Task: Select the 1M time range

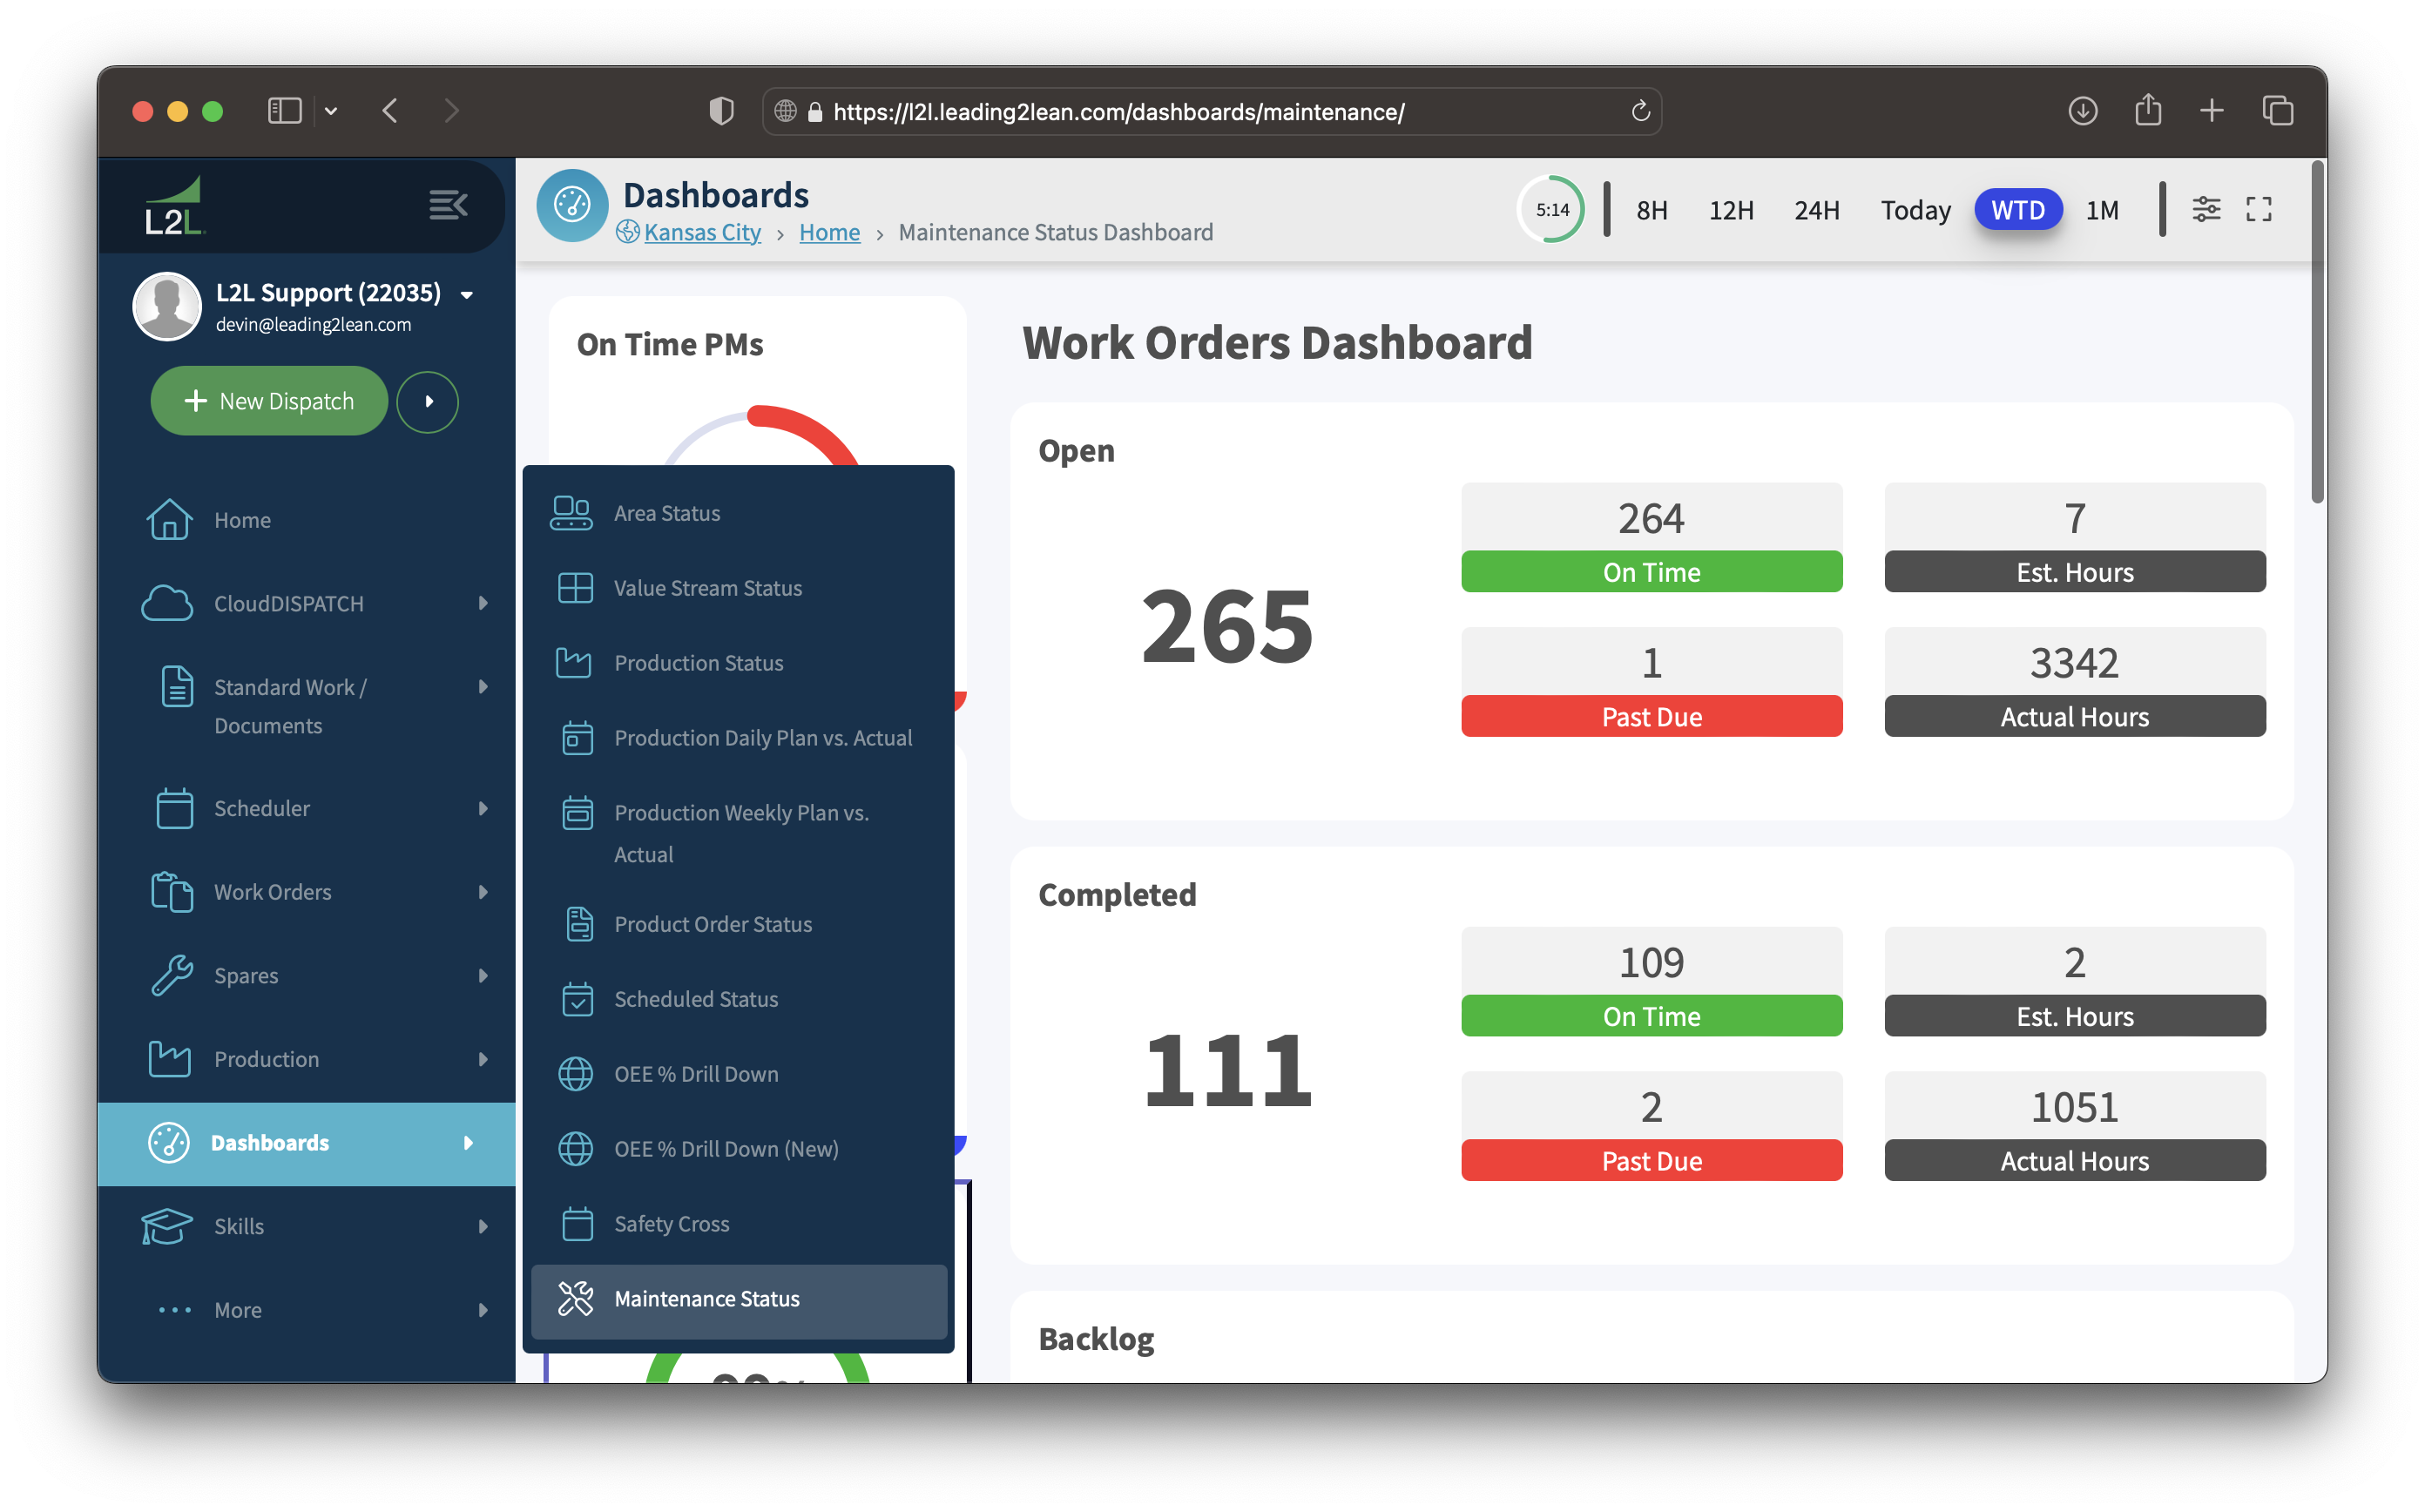Action: [2102, 210]
